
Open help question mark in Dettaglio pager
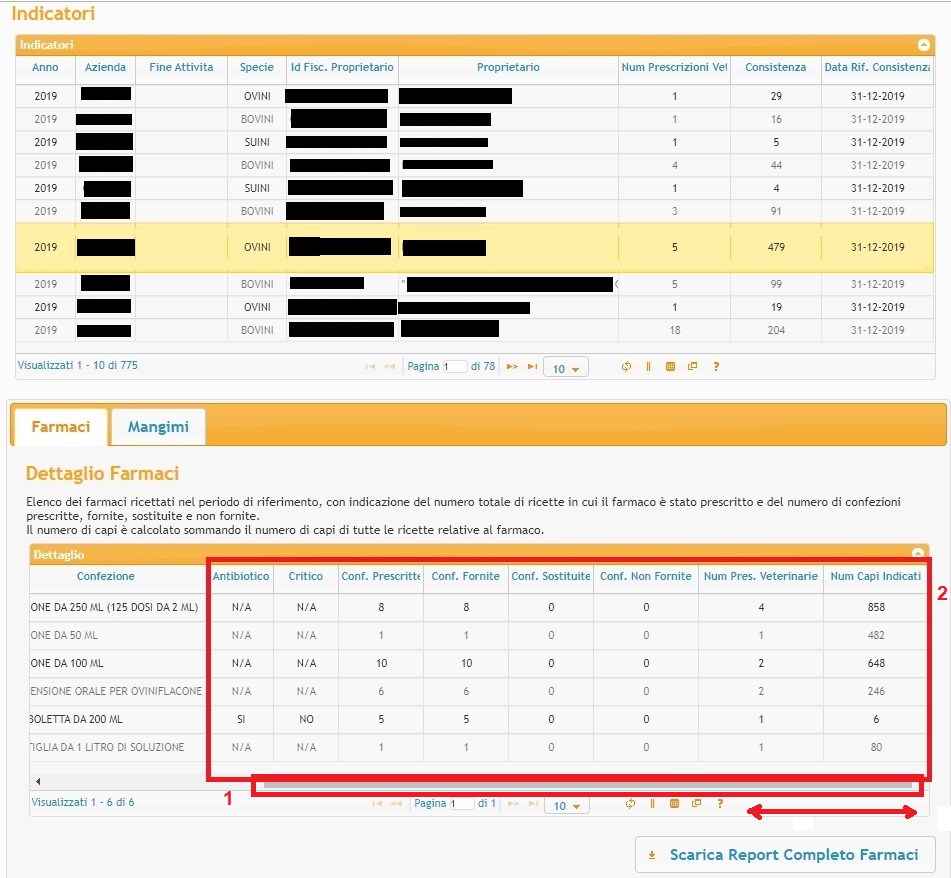coord(720,803)
